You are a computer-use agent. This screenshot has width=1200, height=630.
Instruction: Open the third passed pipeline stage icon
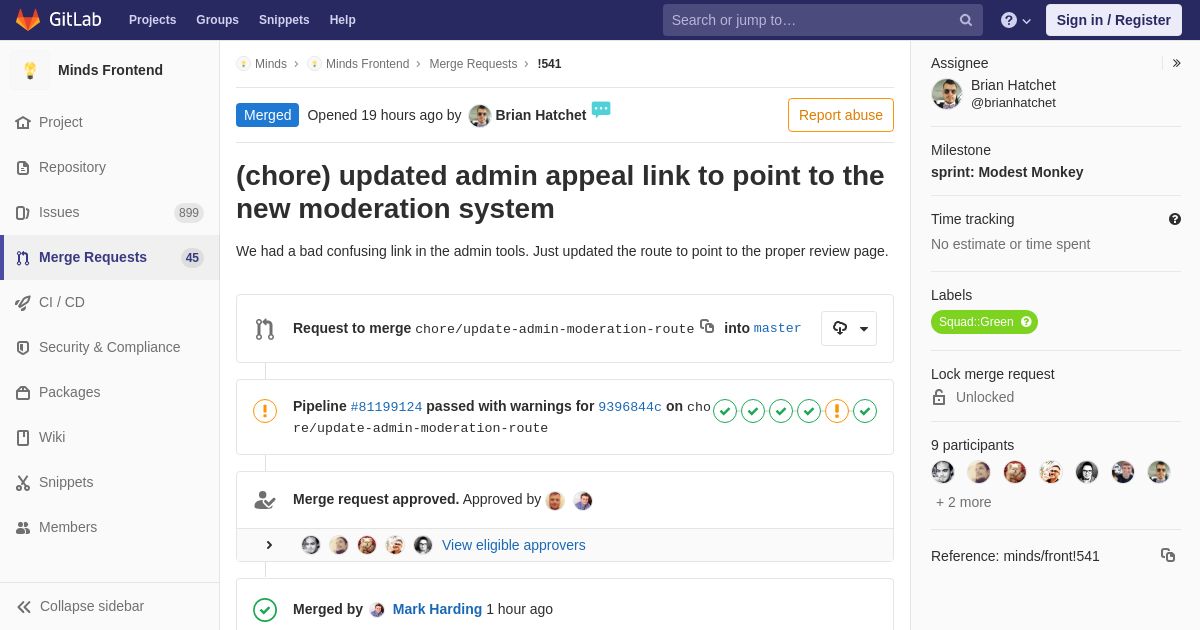point(781,411)
